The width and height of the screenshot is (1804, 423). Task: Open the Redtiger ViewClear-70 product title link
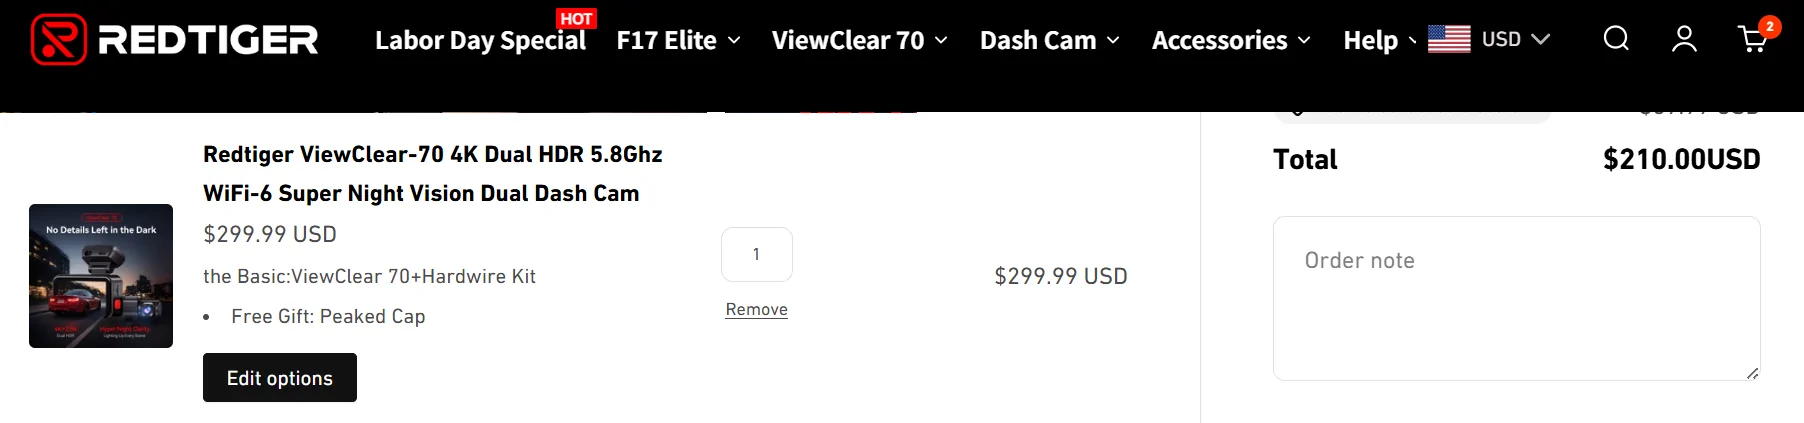(433, 173)
